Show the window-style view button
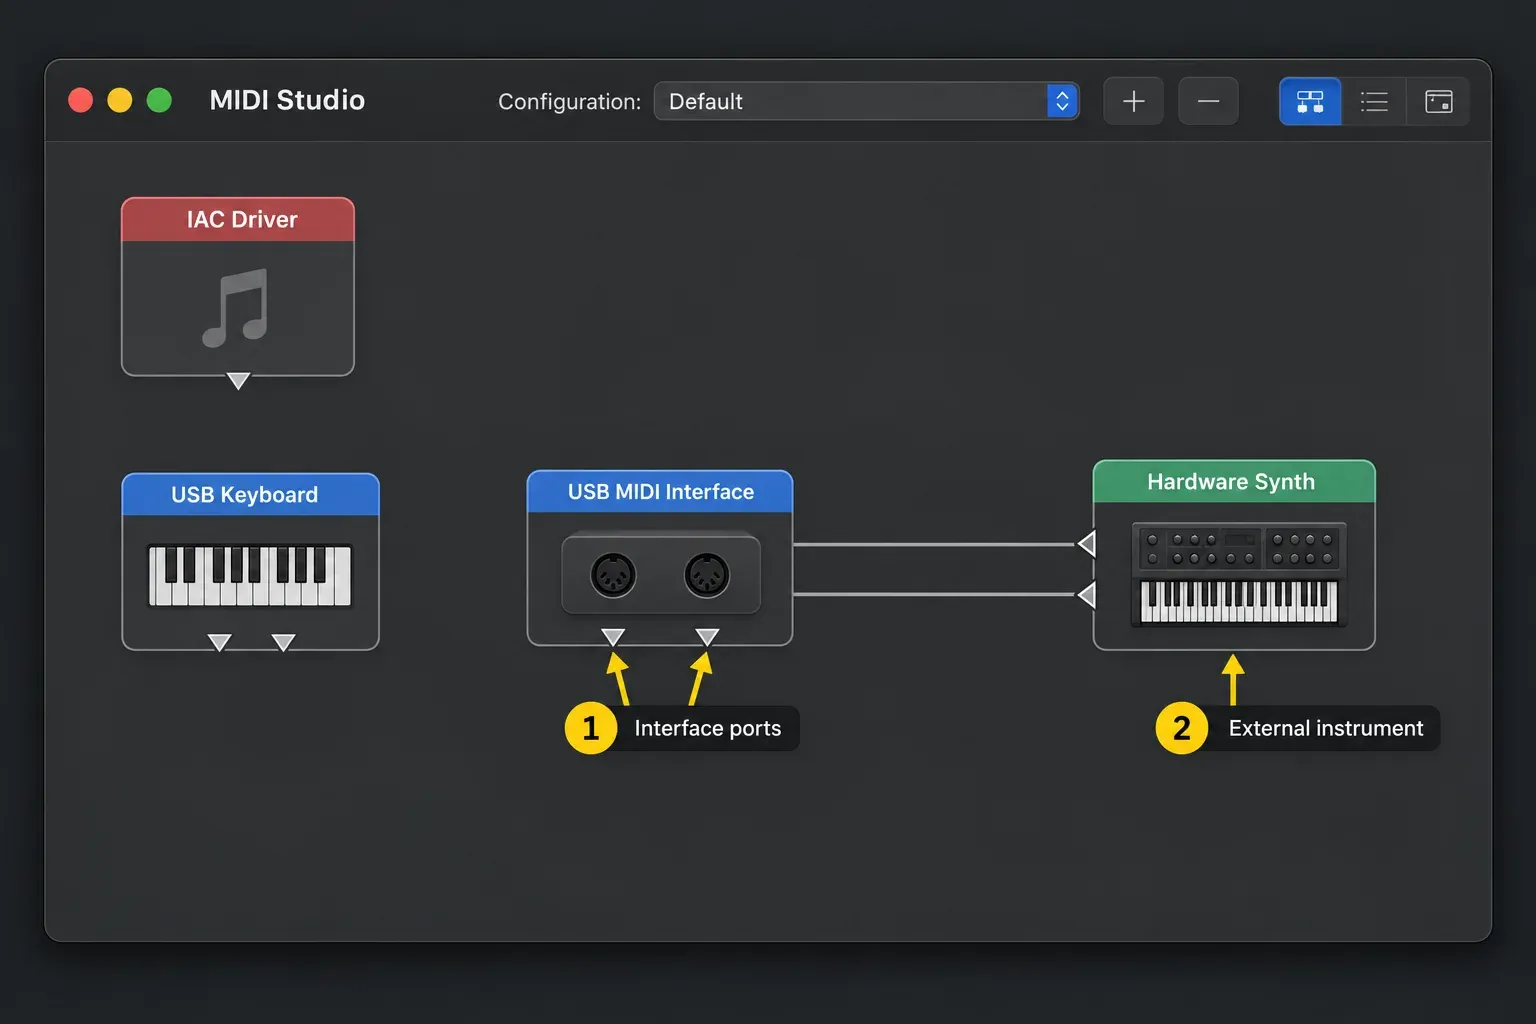This screenshot has height=1024, width=1536. (1438, 101)
